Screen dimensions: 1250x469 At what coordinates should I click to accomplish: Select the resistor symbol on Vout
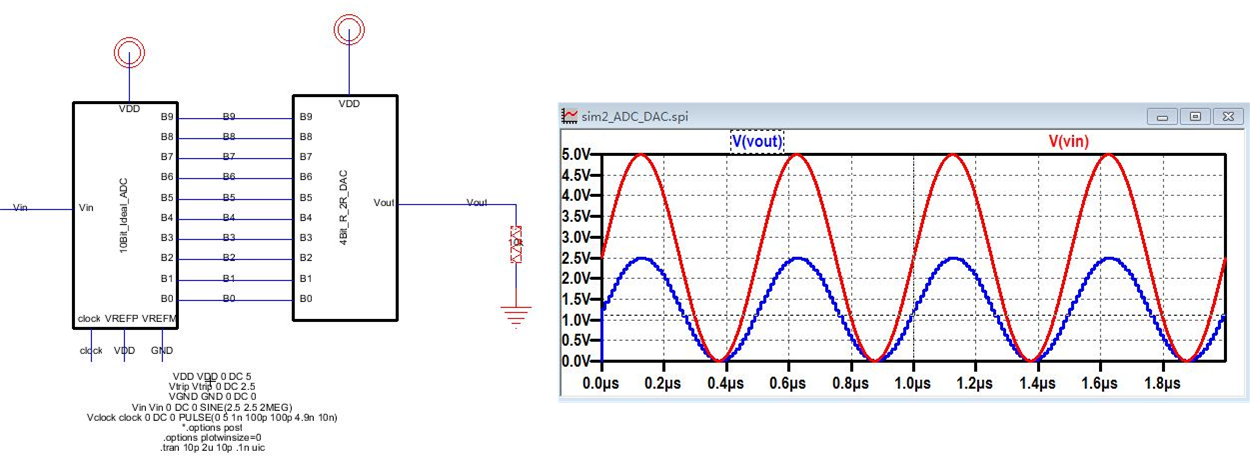(516, 245)
